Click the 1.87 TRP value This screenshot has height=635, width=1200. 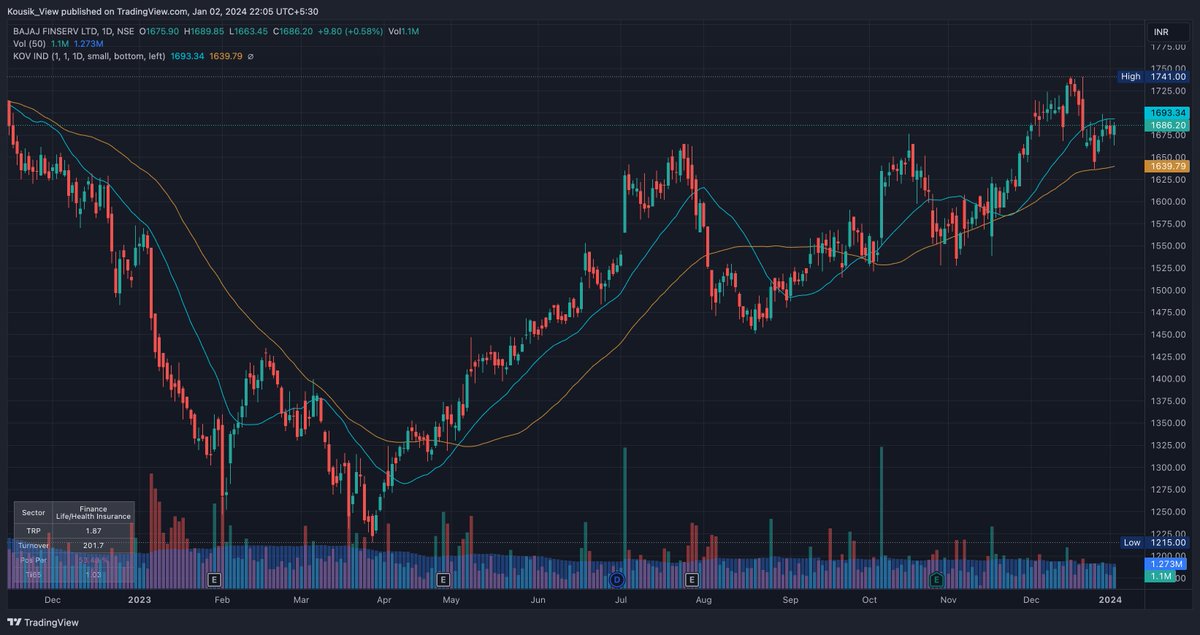[94, 530]
